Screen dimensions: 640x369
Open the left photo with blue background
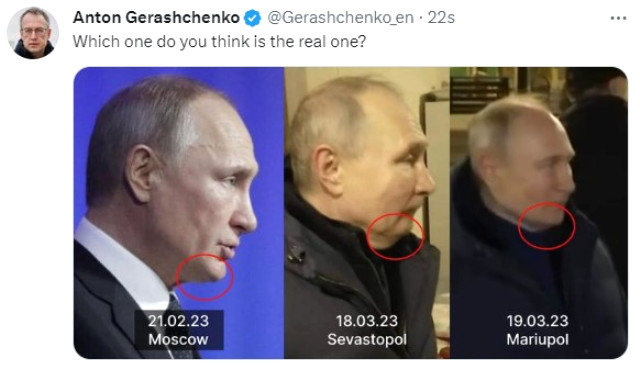click(179, 213)
